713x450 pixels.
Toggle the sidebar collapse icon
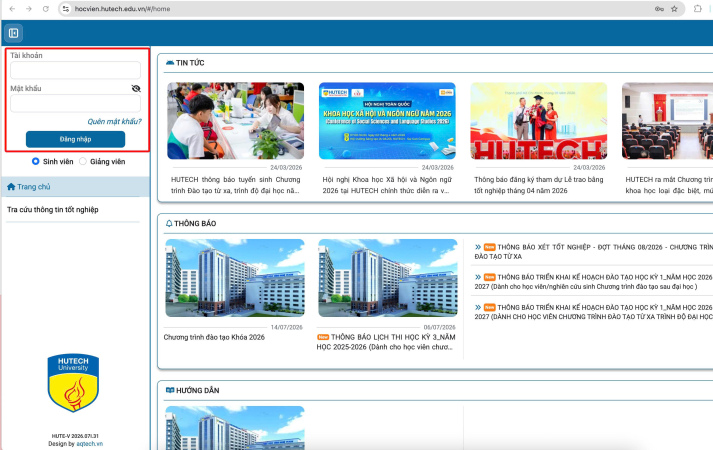[14, 33]
